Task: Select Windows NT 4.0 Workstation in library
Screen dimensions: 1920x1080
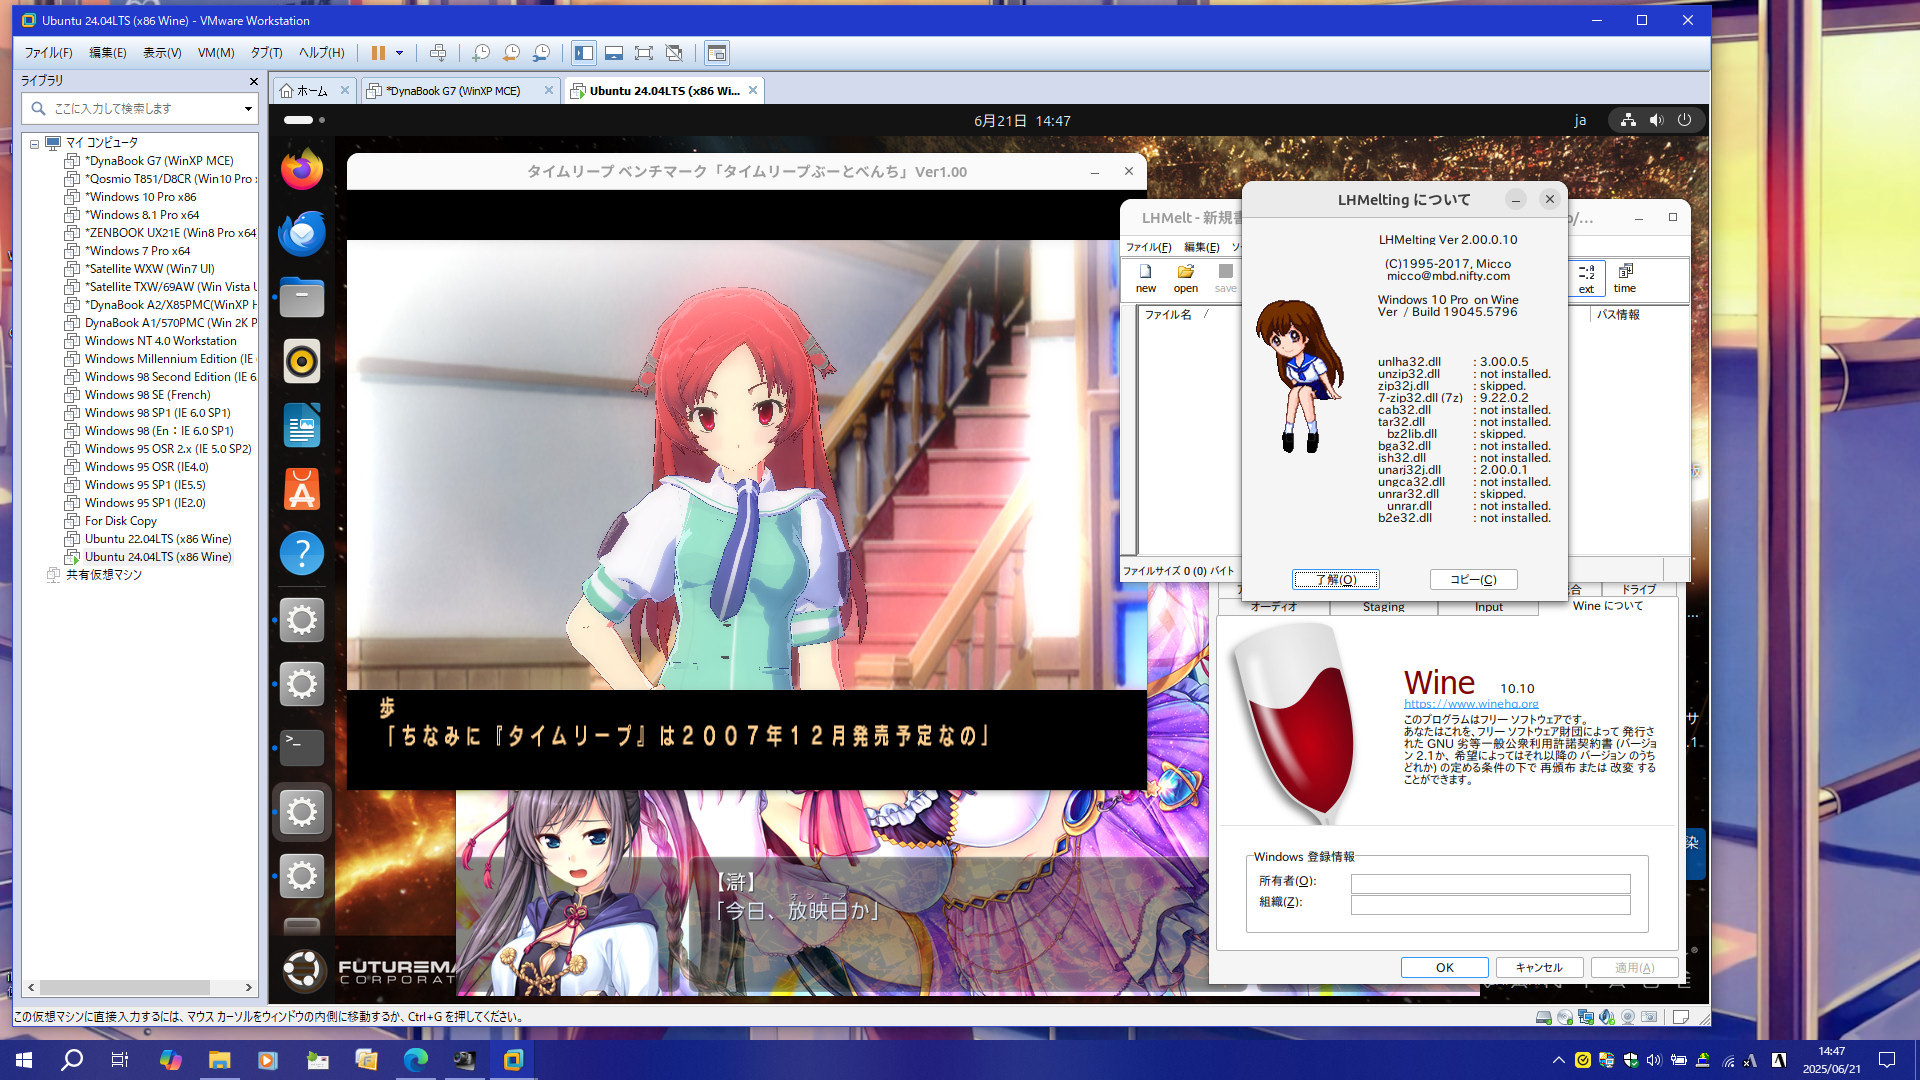Action: [160, 341]
